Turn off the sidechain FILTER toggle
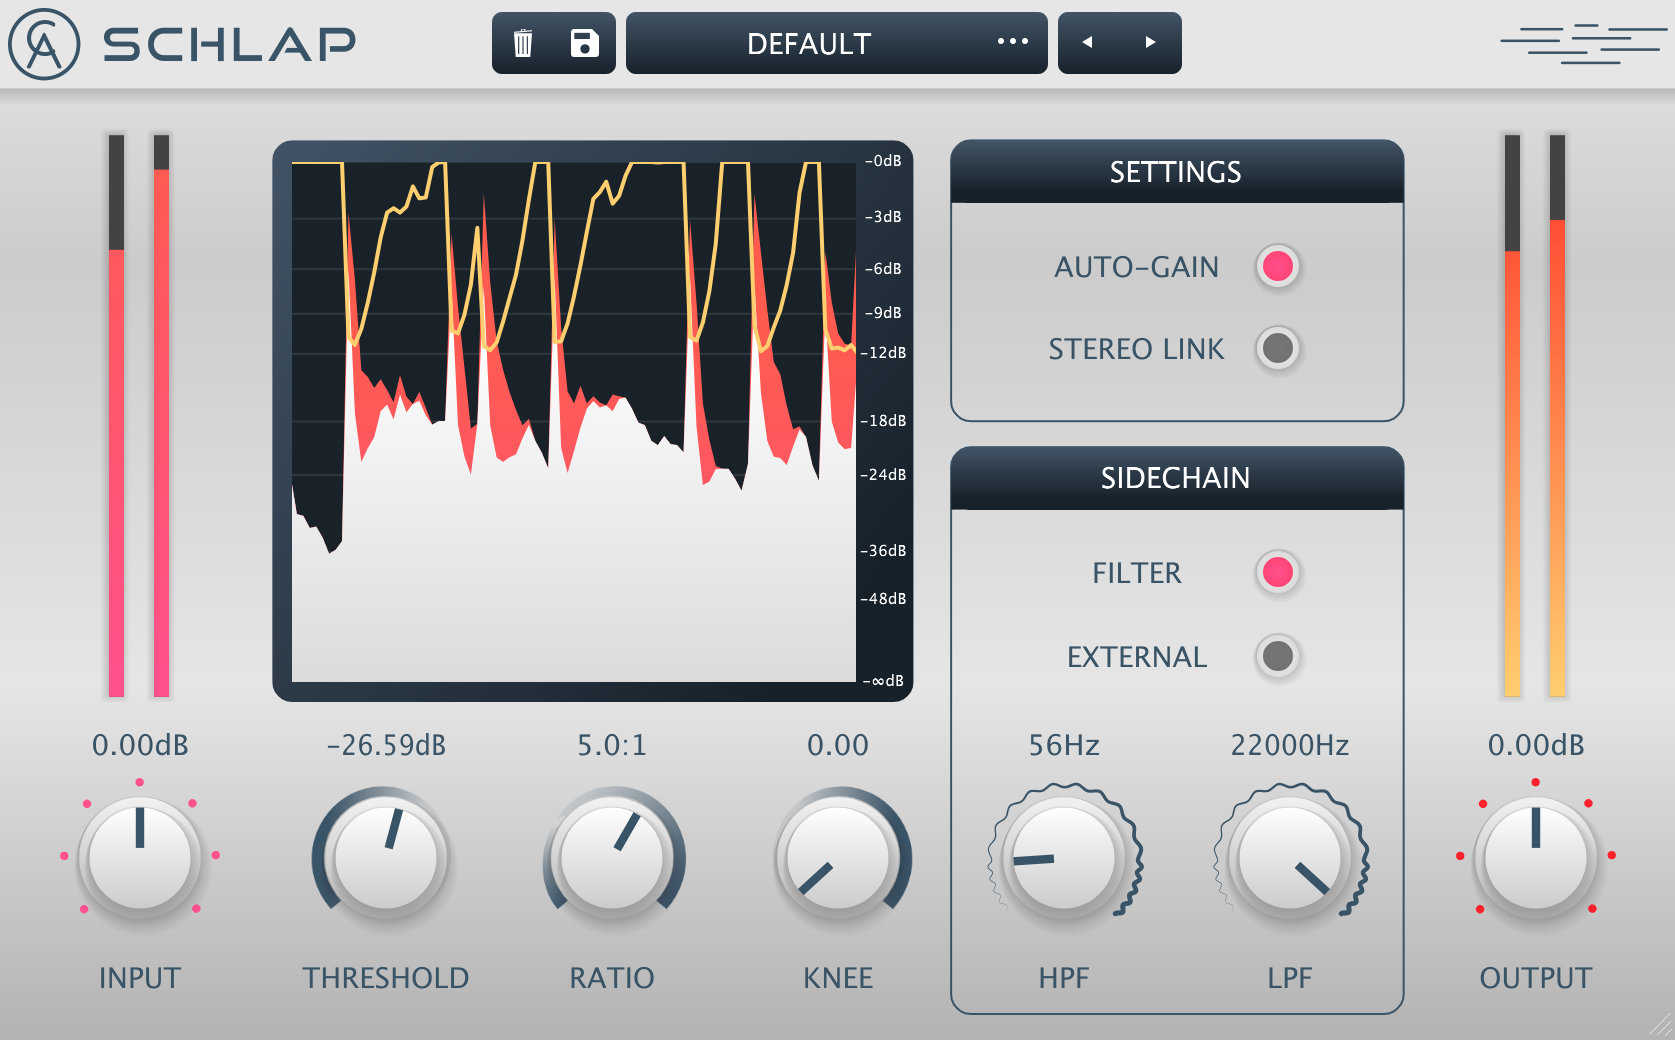 (x=1277, y=573)
